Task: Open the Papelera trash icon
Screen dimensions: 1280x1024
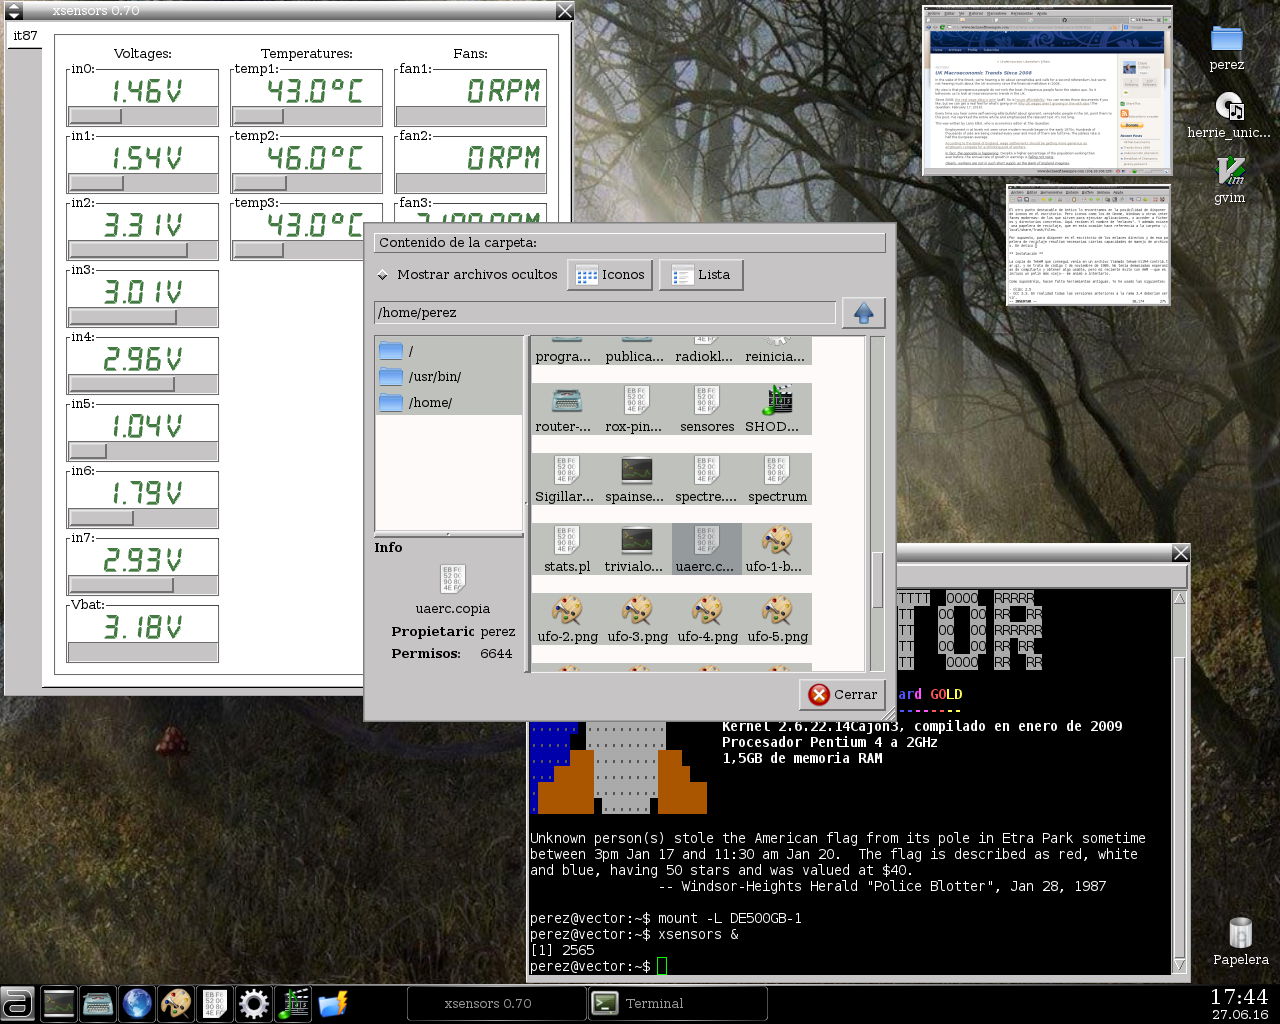Action: point(1240,942)
